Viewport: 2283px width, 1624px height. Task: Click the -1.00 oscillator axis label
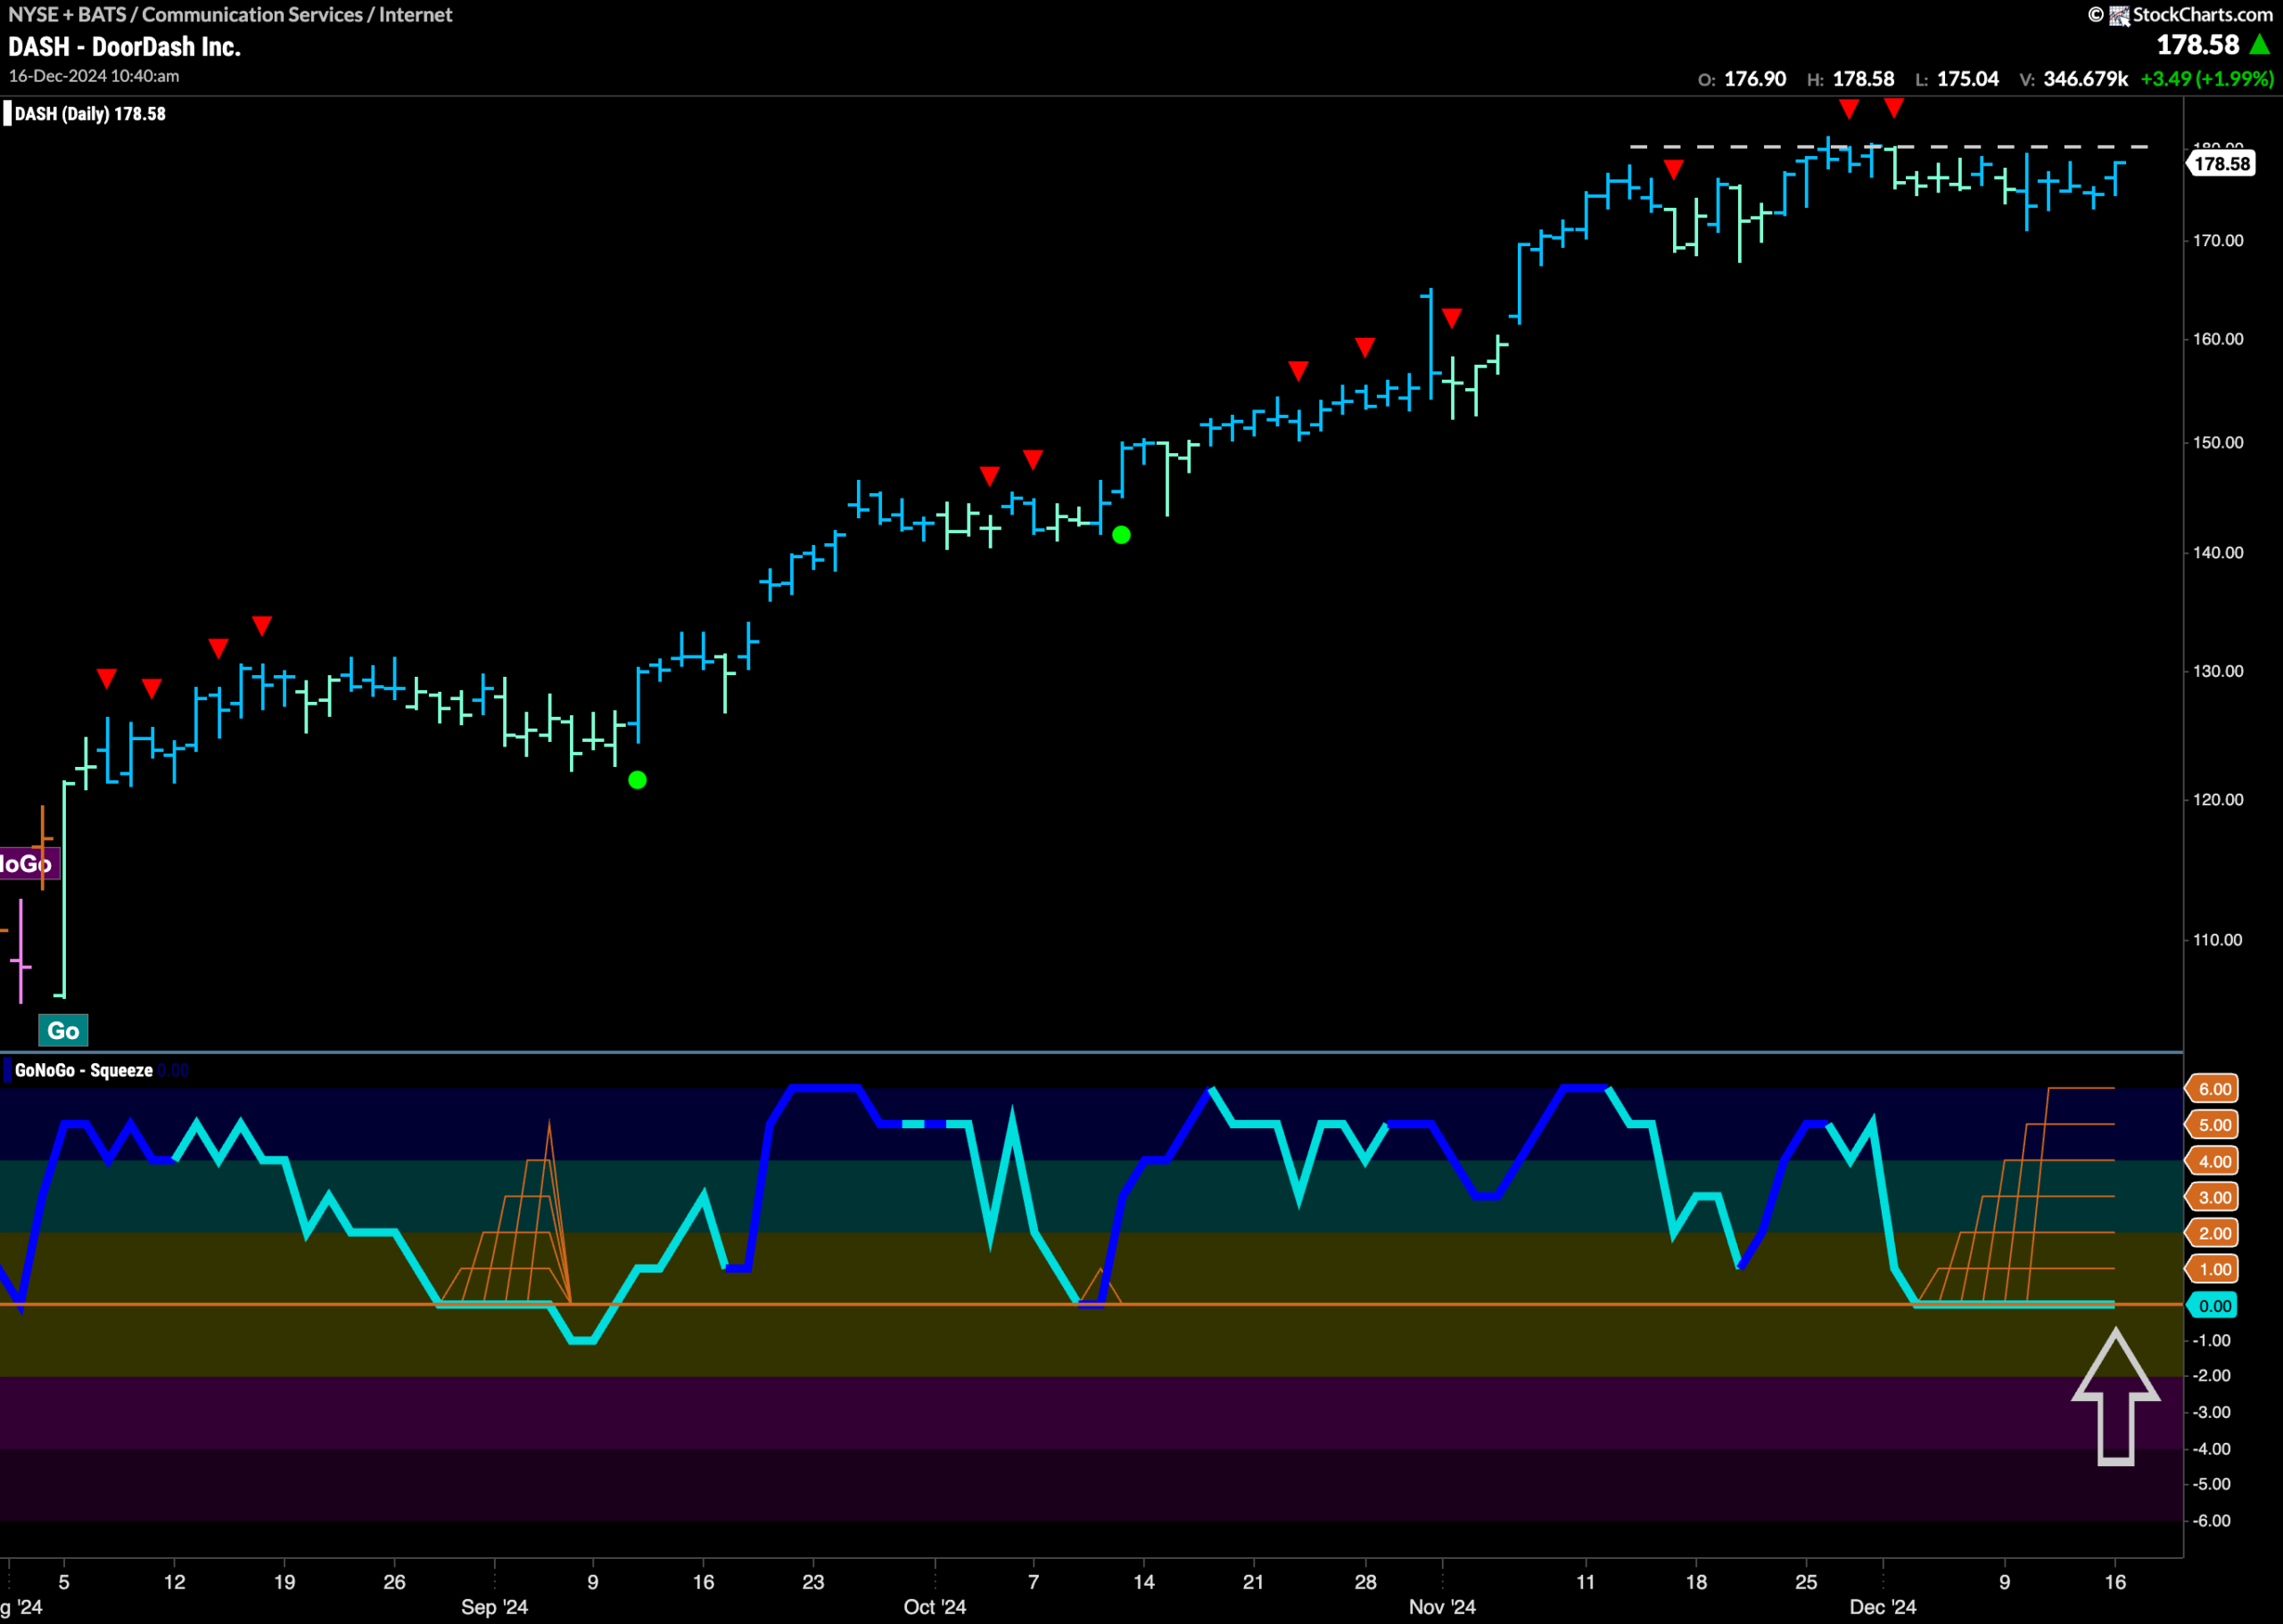pyautogui.click(x=2211, y=1341)
